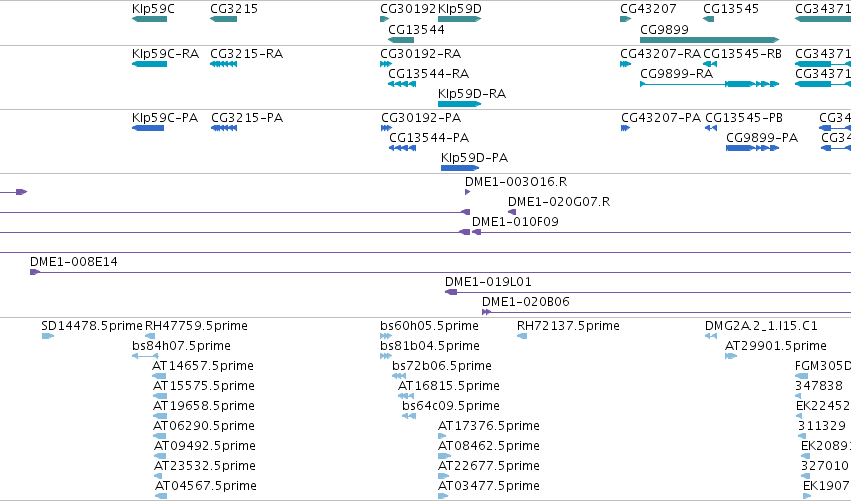Select the AT03477.5prime EST label

tap(489, 486)
